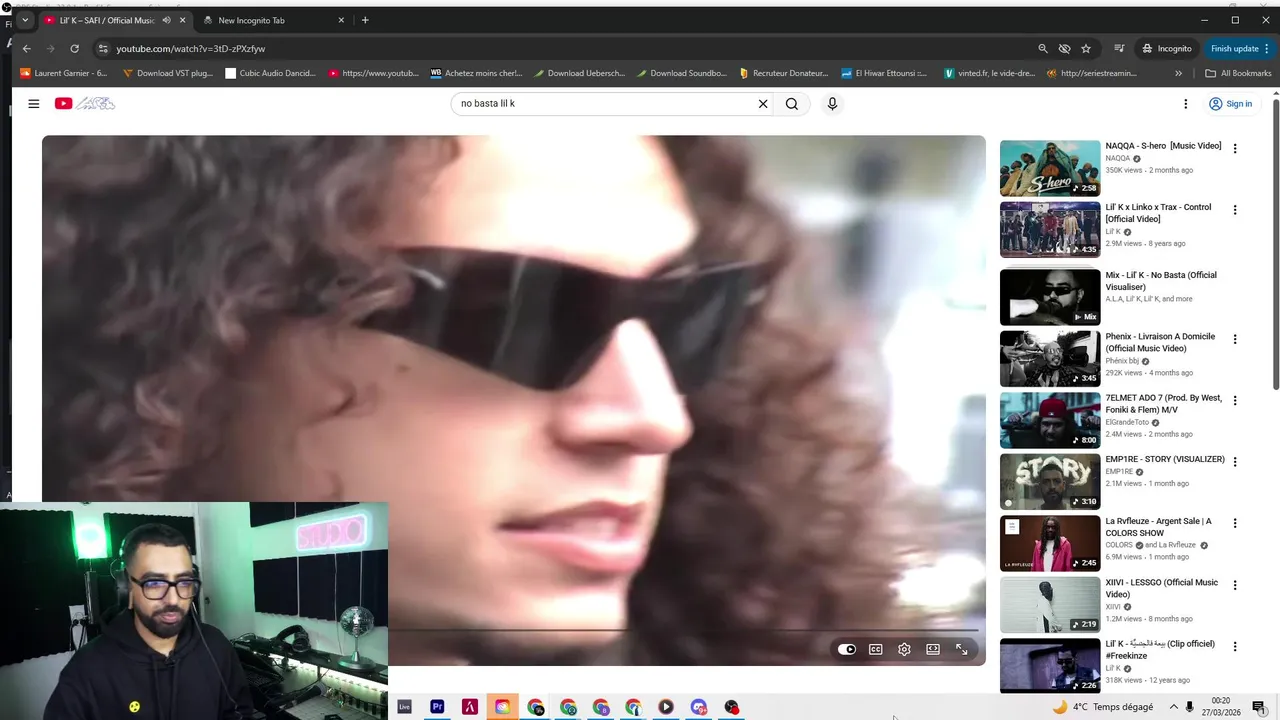
Task: Open the 7ELMET ADO 7 video title
Action: point(1163,404)
